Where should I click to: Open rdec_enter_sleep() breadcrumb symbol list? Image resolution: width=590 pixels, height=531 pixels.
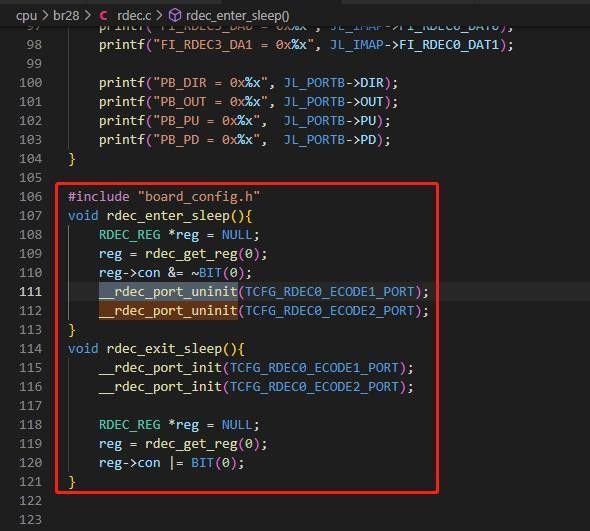pos(237,16)
